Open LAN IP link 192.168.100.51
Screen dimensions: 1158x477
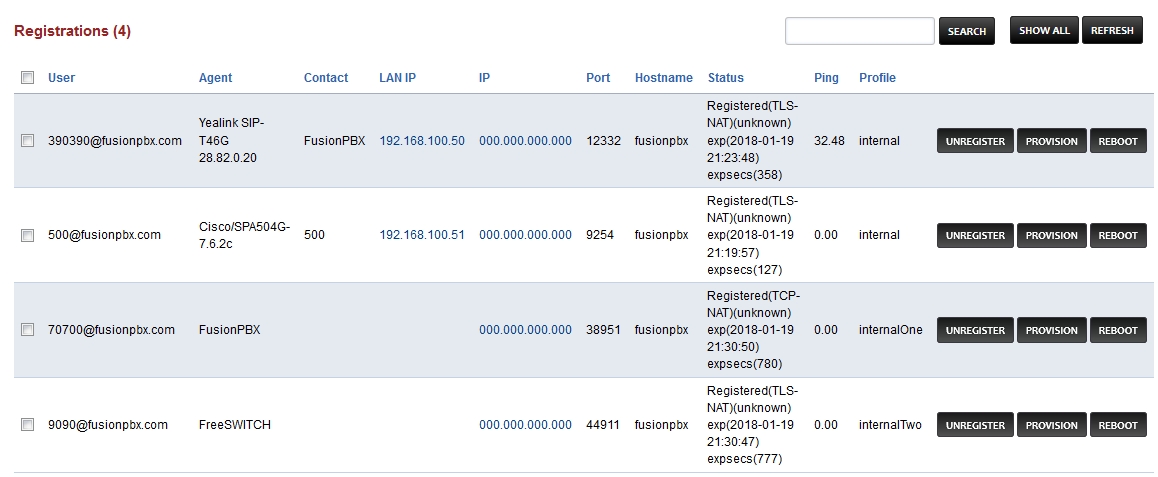click(x=422, y=235)
